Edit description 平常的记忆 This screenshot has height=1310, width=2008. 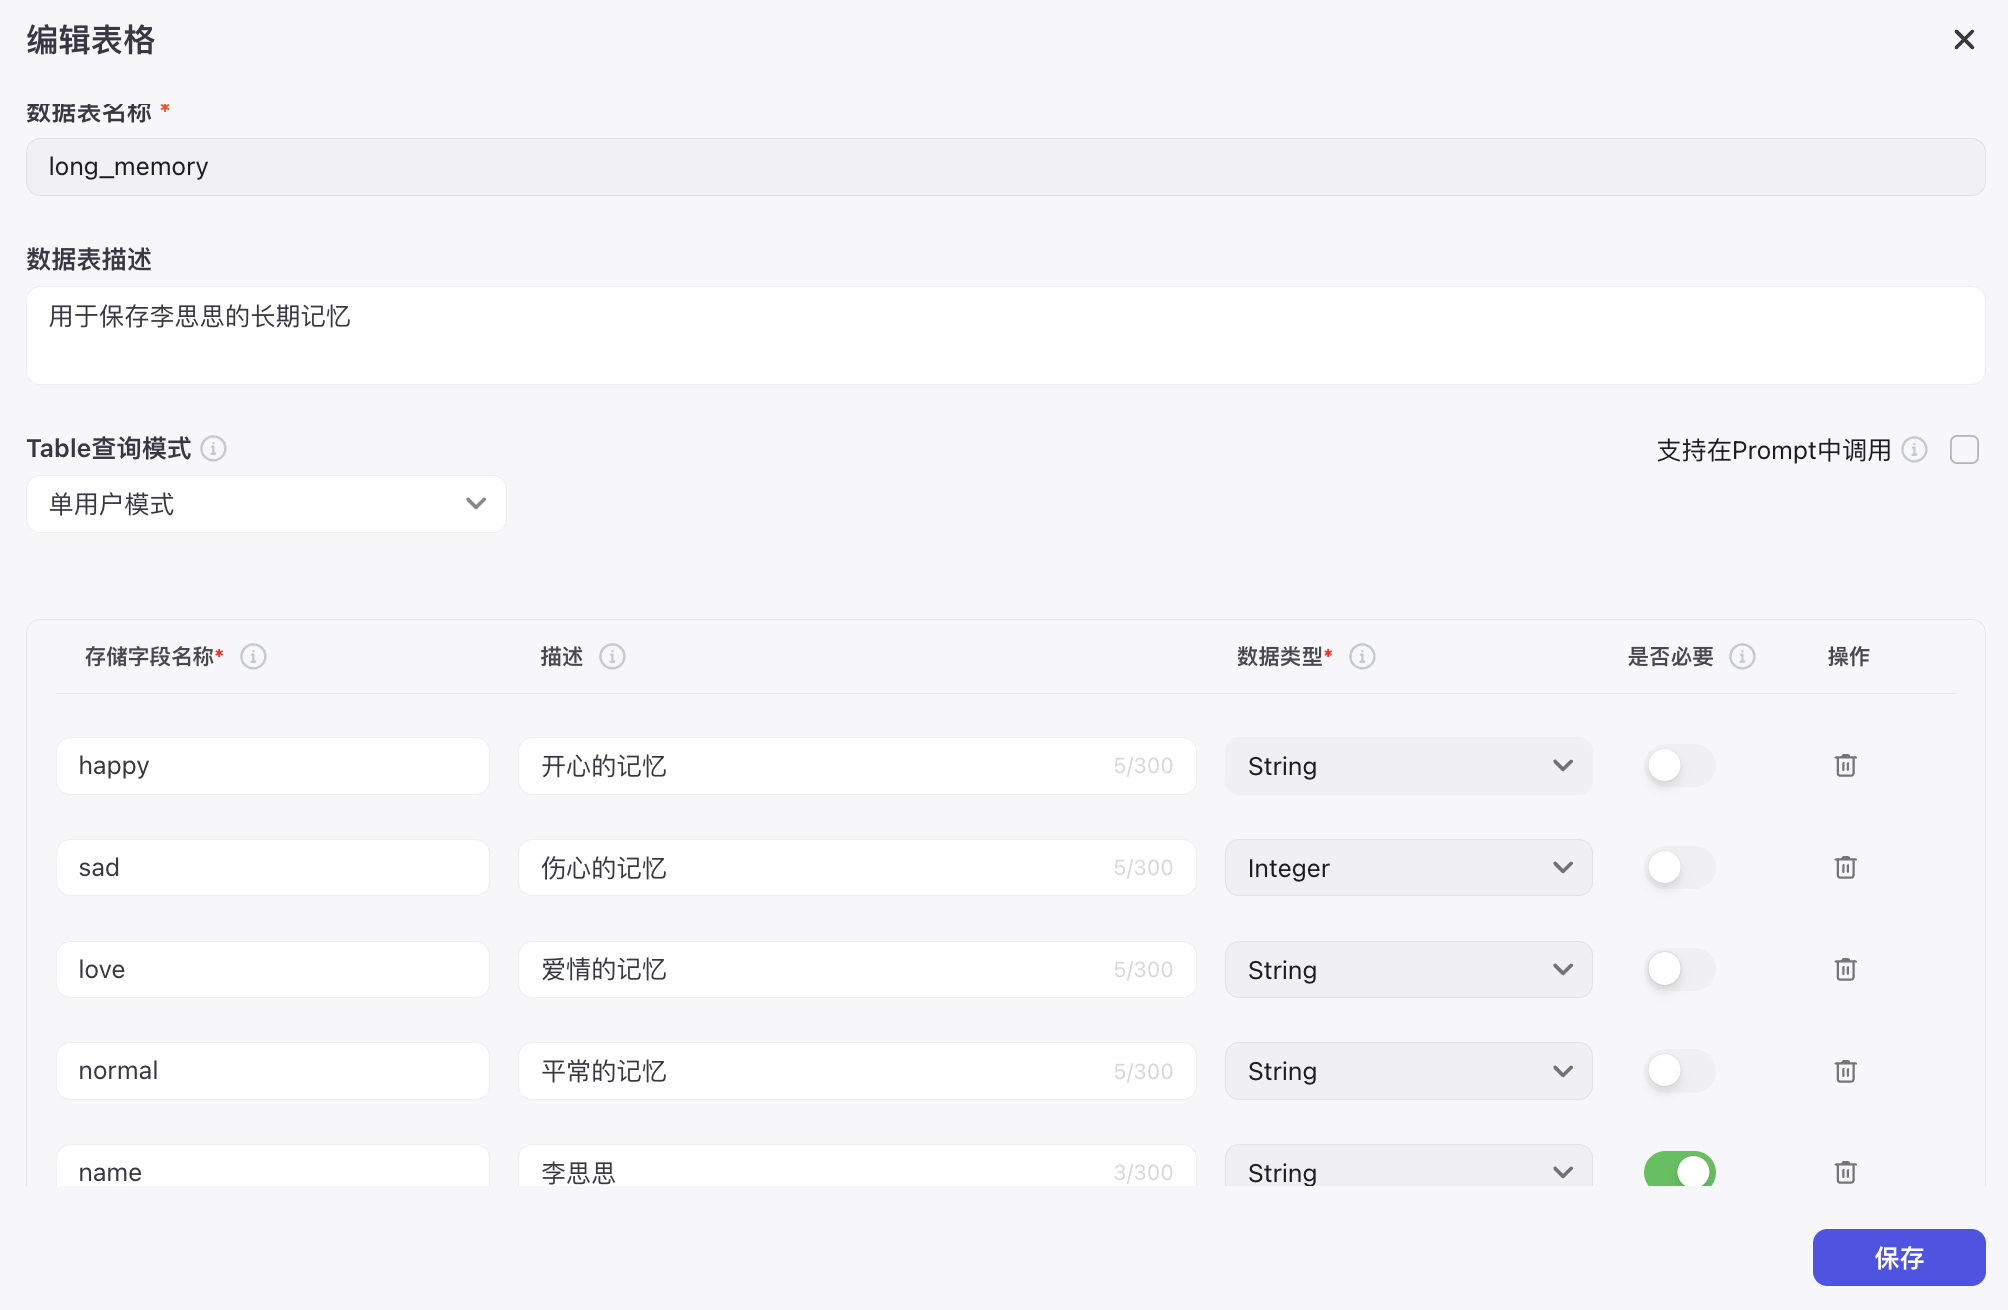[857, 1072]
